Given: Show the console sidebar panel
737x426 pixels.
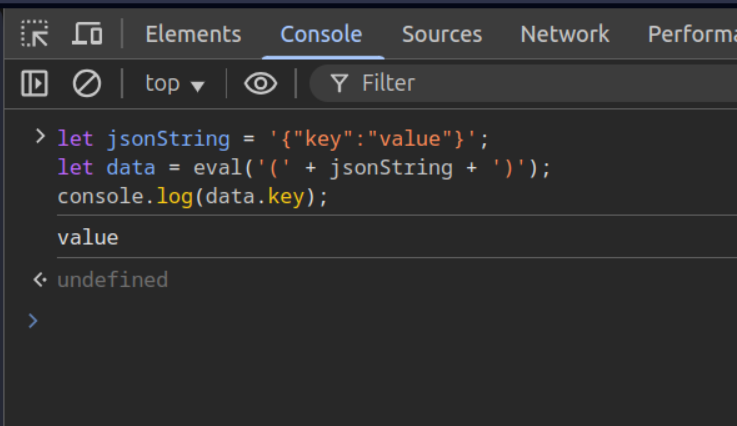Looking at the screenshot, I should (34, 84).
